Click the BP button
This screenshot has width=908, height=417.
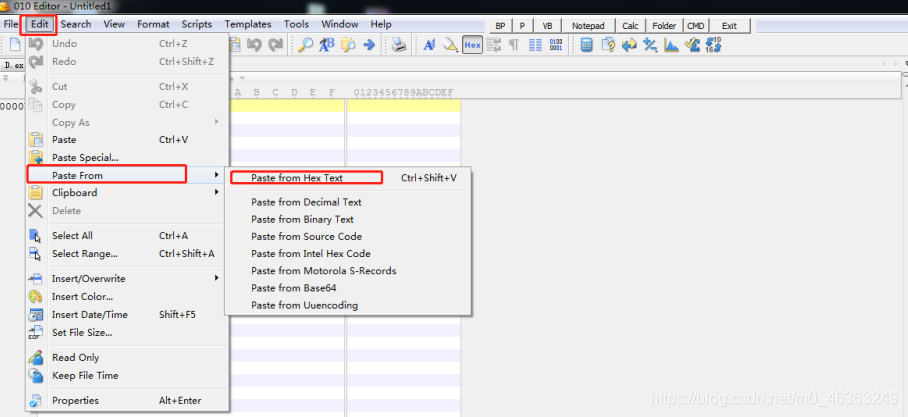pos(500,25)
